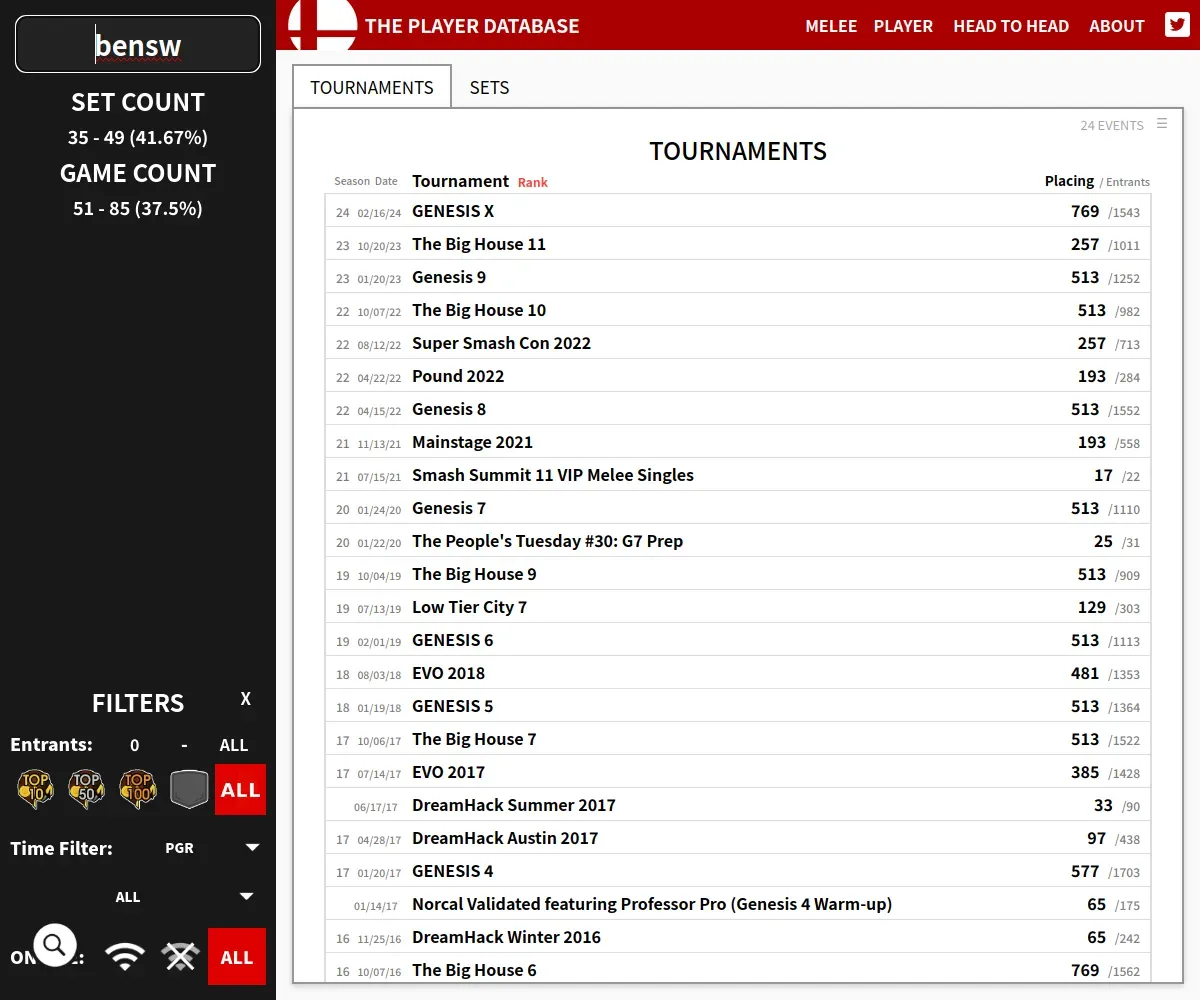
Task: Click the Entrants minimum value 0
Action: [135, 745]
